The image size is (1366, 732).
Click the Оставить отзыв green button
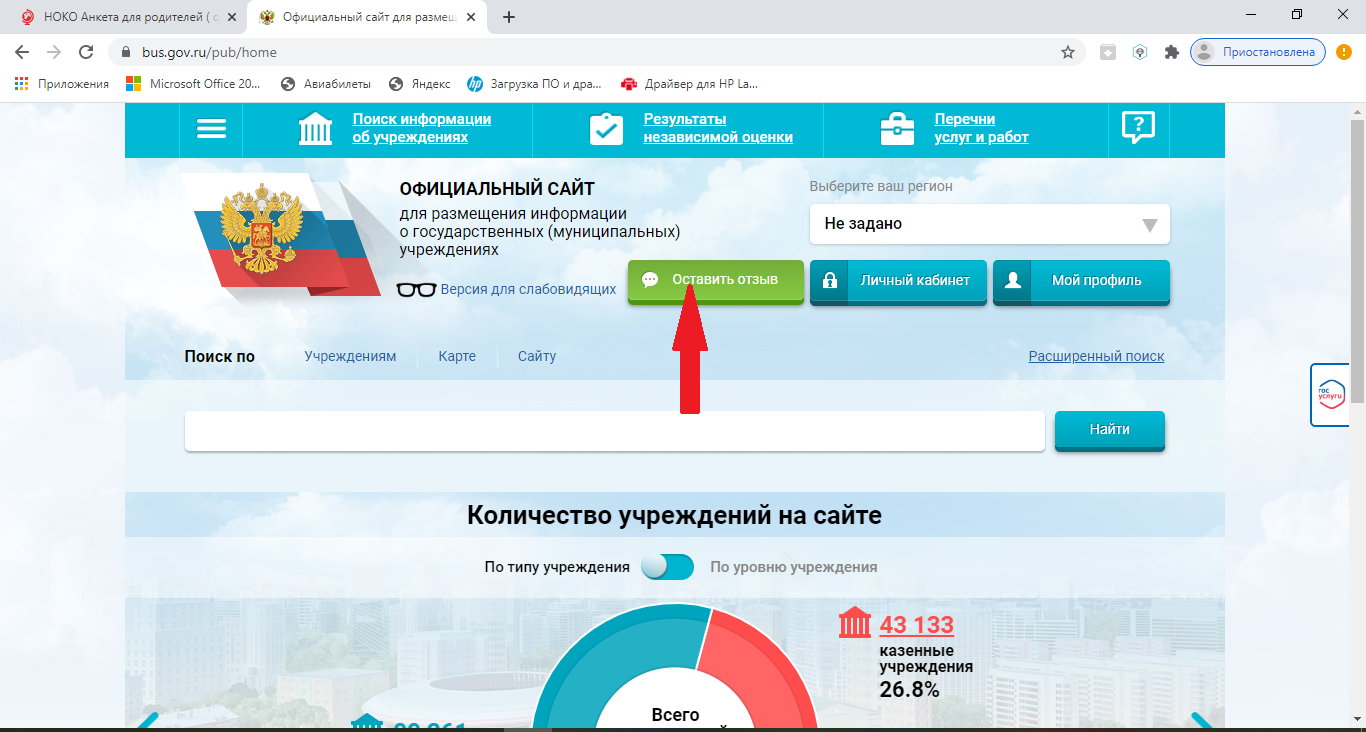(x=716, y=281)
